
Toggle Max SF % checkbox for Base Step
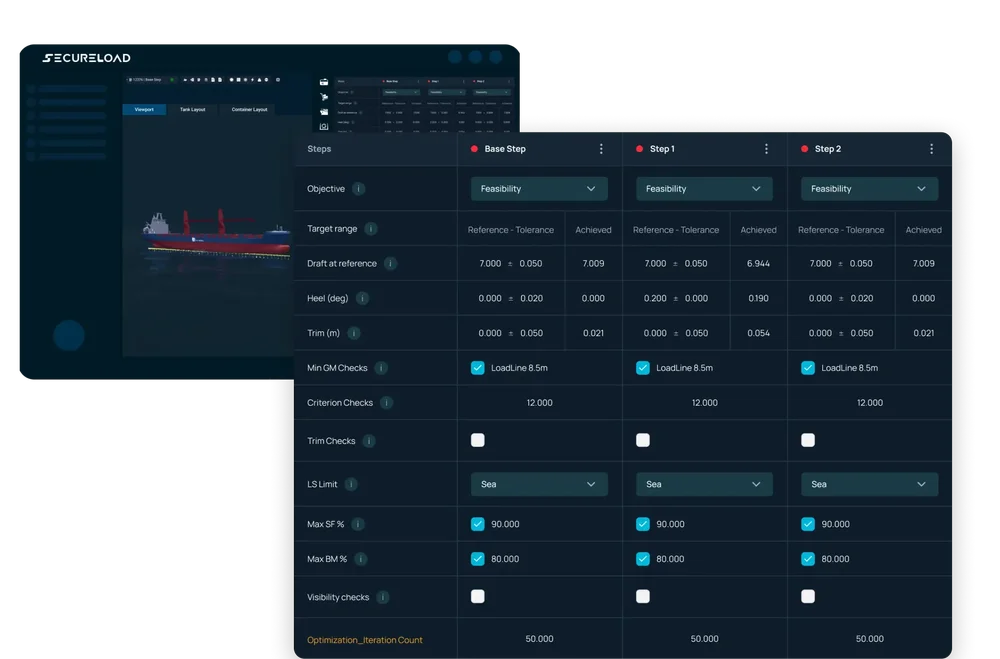tap(478, 524)
